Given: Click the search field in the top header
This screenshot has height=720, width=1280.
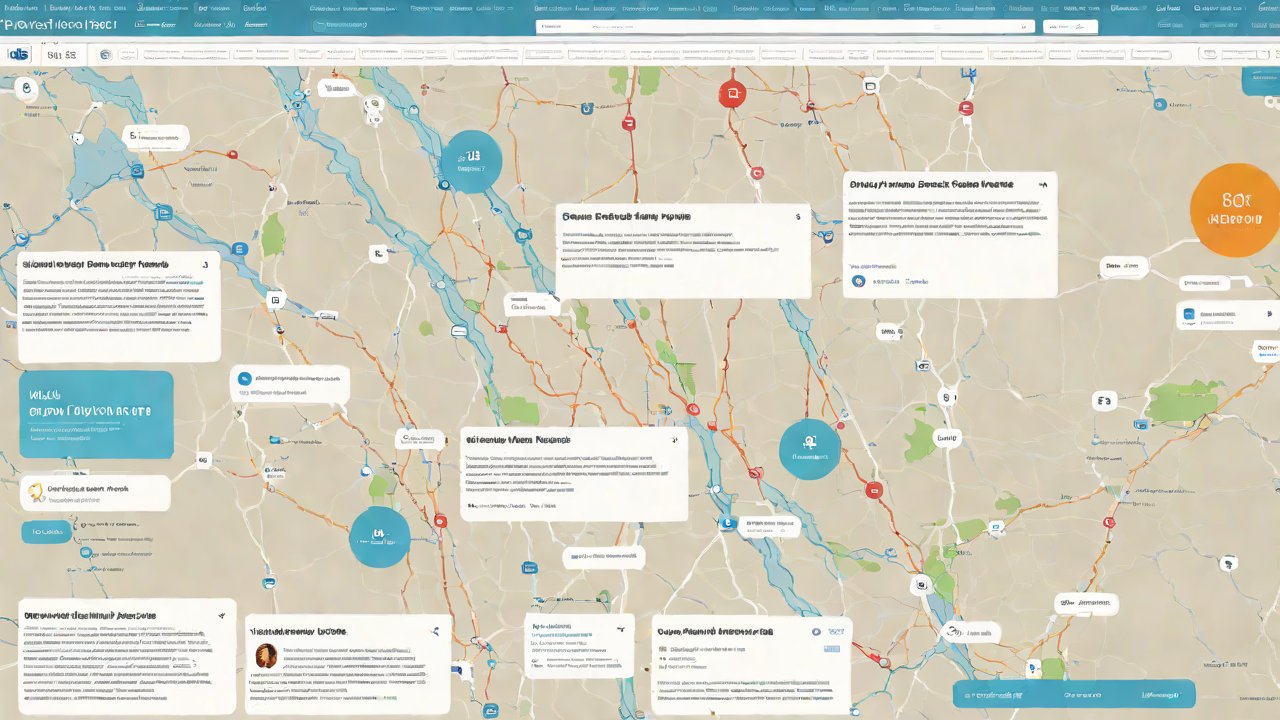Looking at the screenshot, I should 783,27.
